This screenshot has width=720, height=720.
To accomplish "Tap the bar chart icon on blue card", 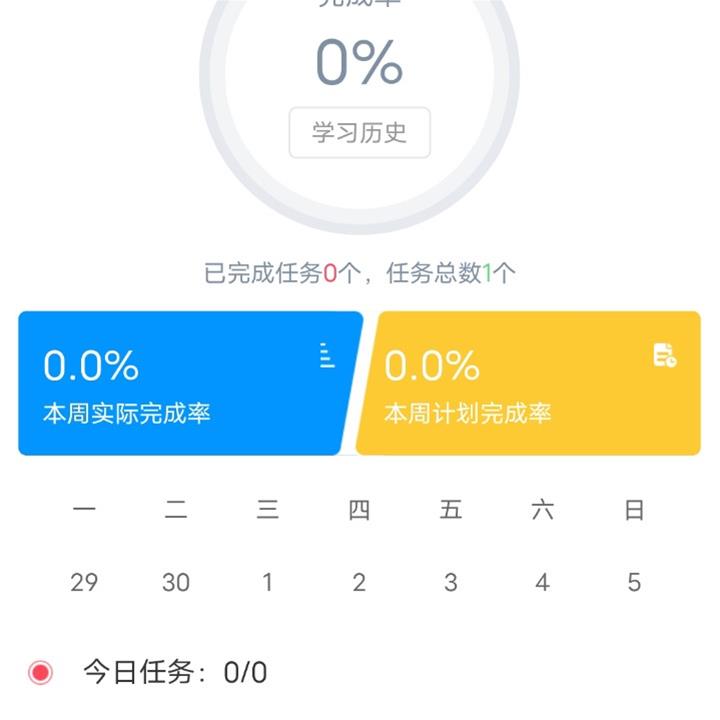I will coord(327,355).
